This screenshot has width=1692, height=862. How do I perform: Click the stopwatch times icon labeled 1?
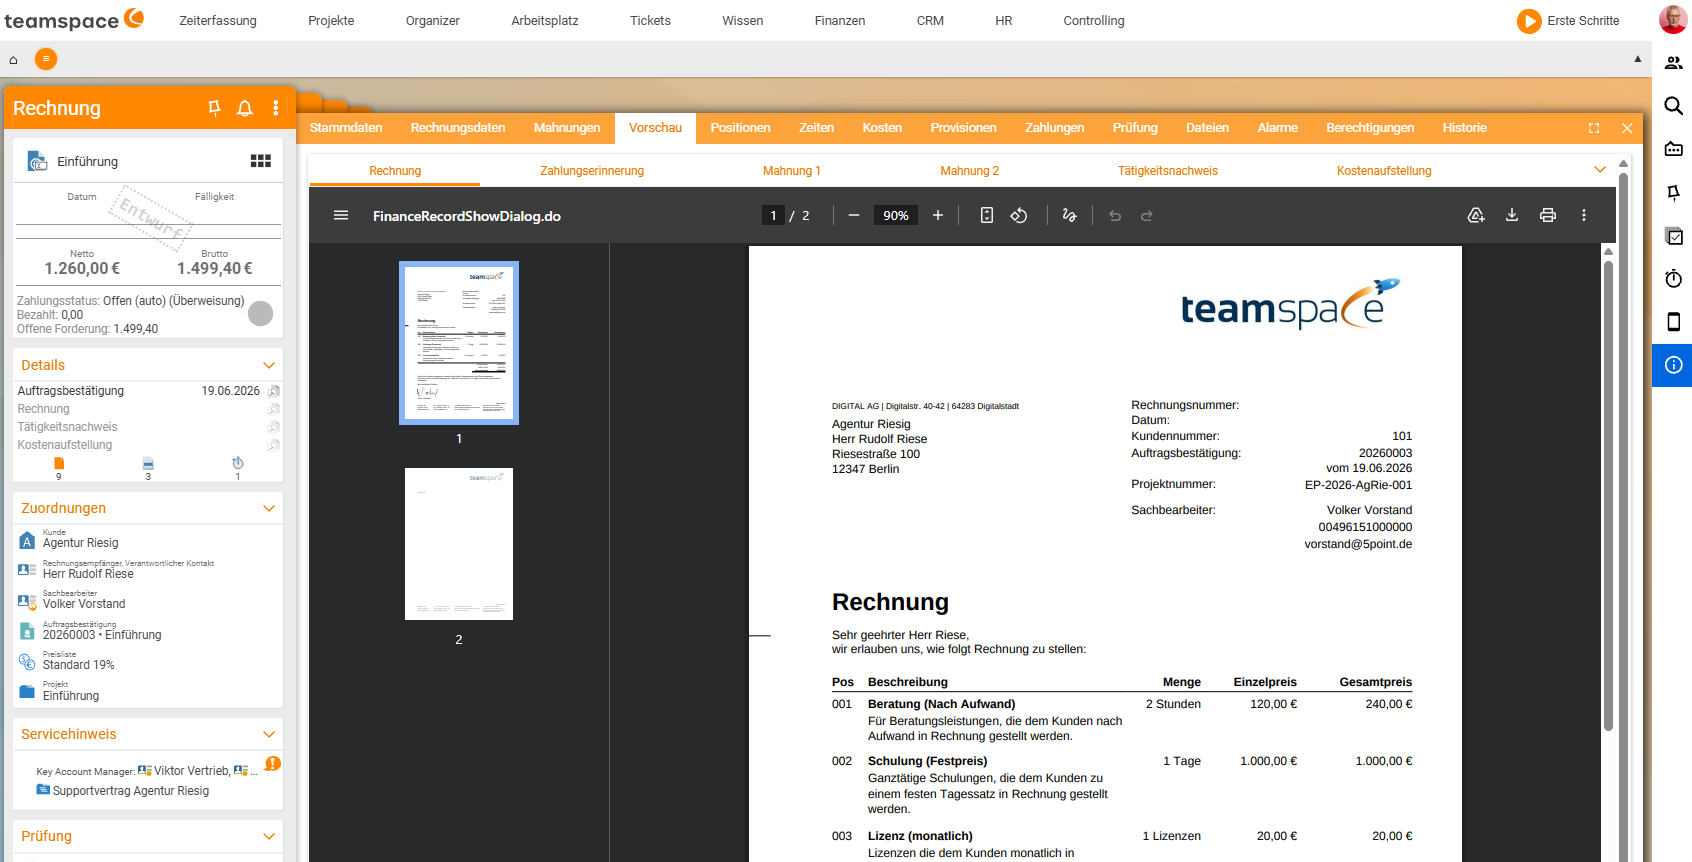click(238, 463)
